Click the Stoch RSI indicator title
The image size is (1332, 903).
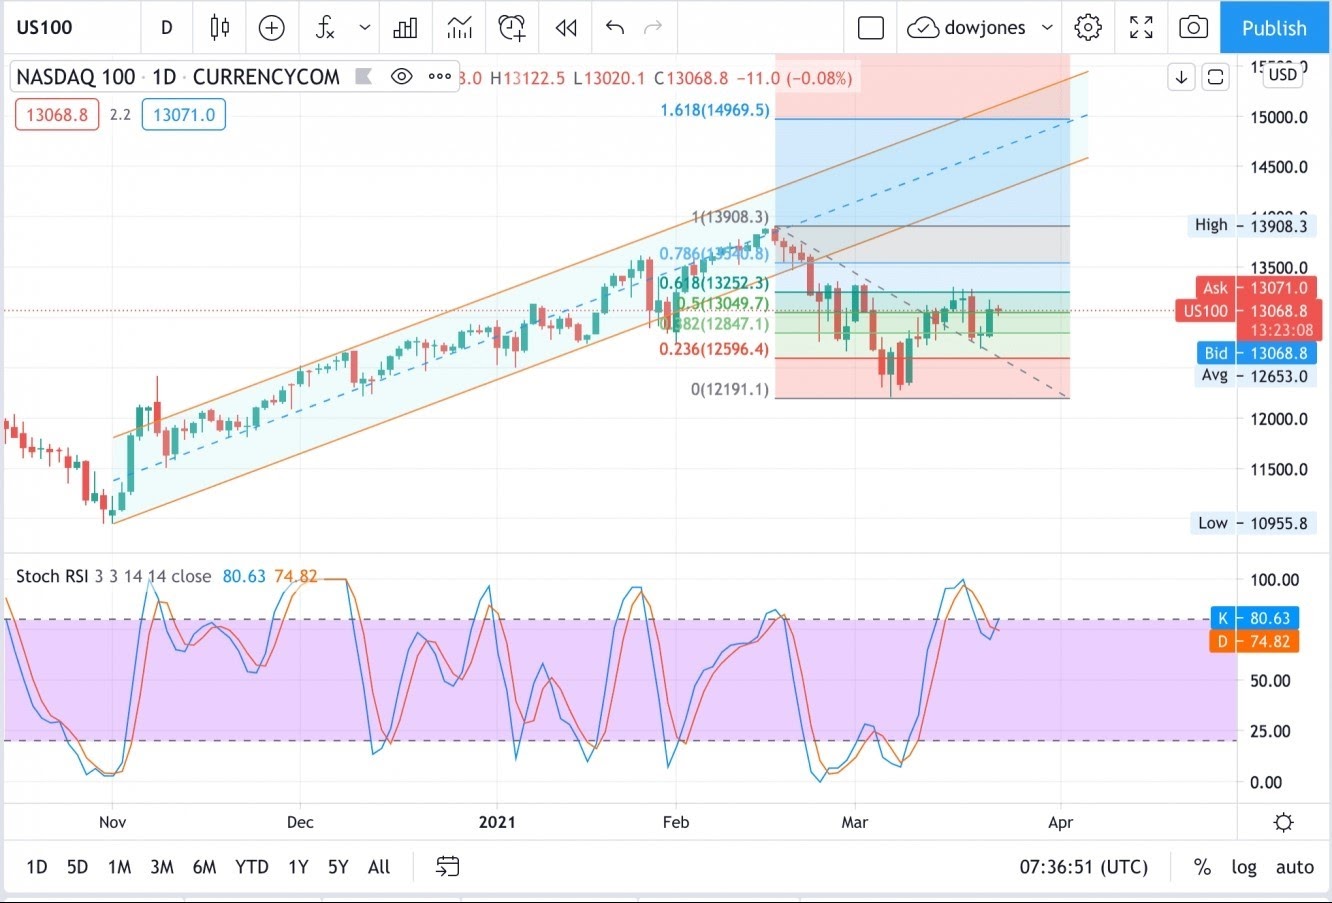pos(52,576)
